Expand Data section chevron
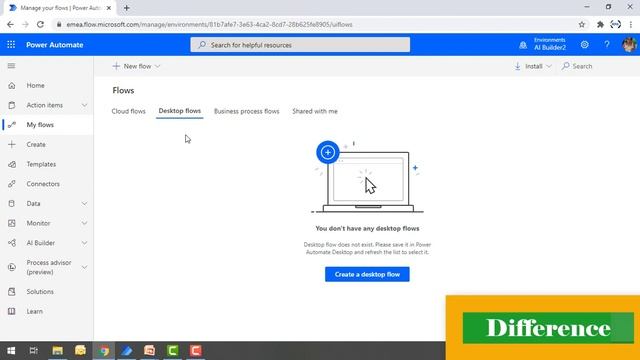640x360 pixels. (x=84, y=204)
